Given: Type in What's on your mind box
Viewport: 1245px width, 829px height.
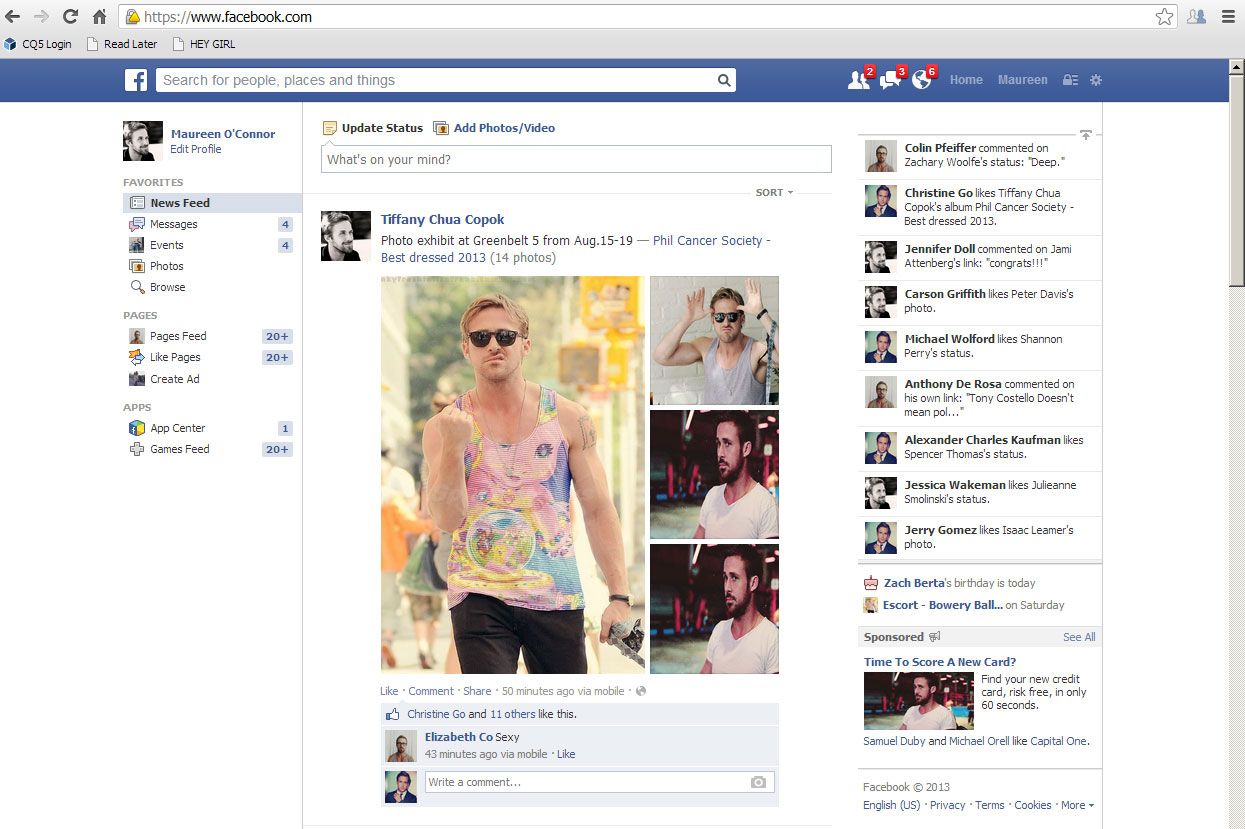Looking at the screenshot, I should pos(575,160).
